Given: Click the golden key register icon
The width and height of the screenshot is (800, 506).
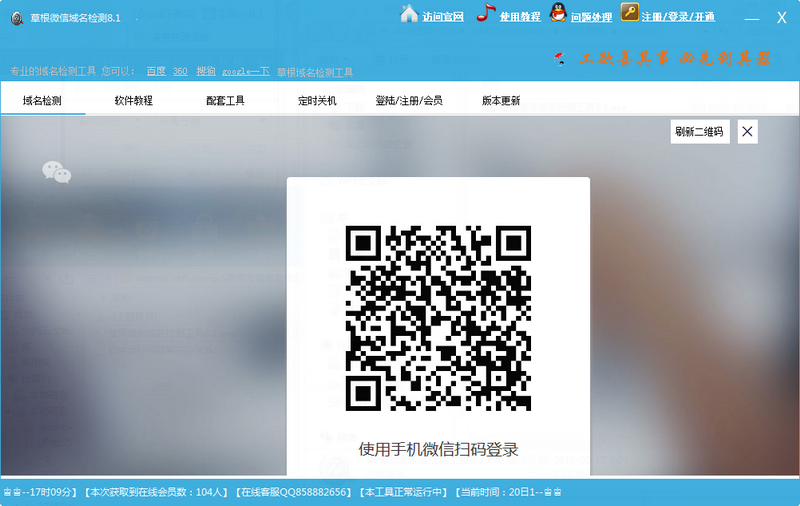Looking at the screenshot, I should [630, 12].
